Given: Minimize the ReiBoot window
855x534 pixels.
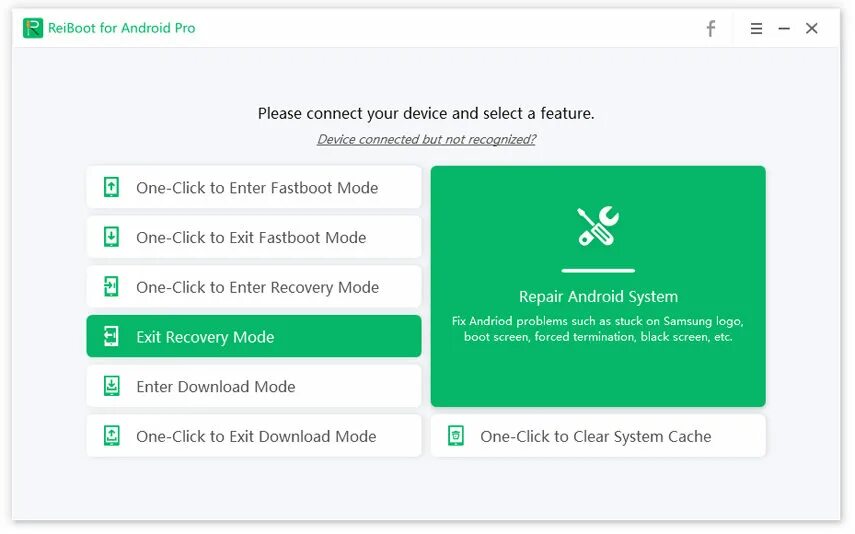Looking at the screenshot, I should 784,29.
